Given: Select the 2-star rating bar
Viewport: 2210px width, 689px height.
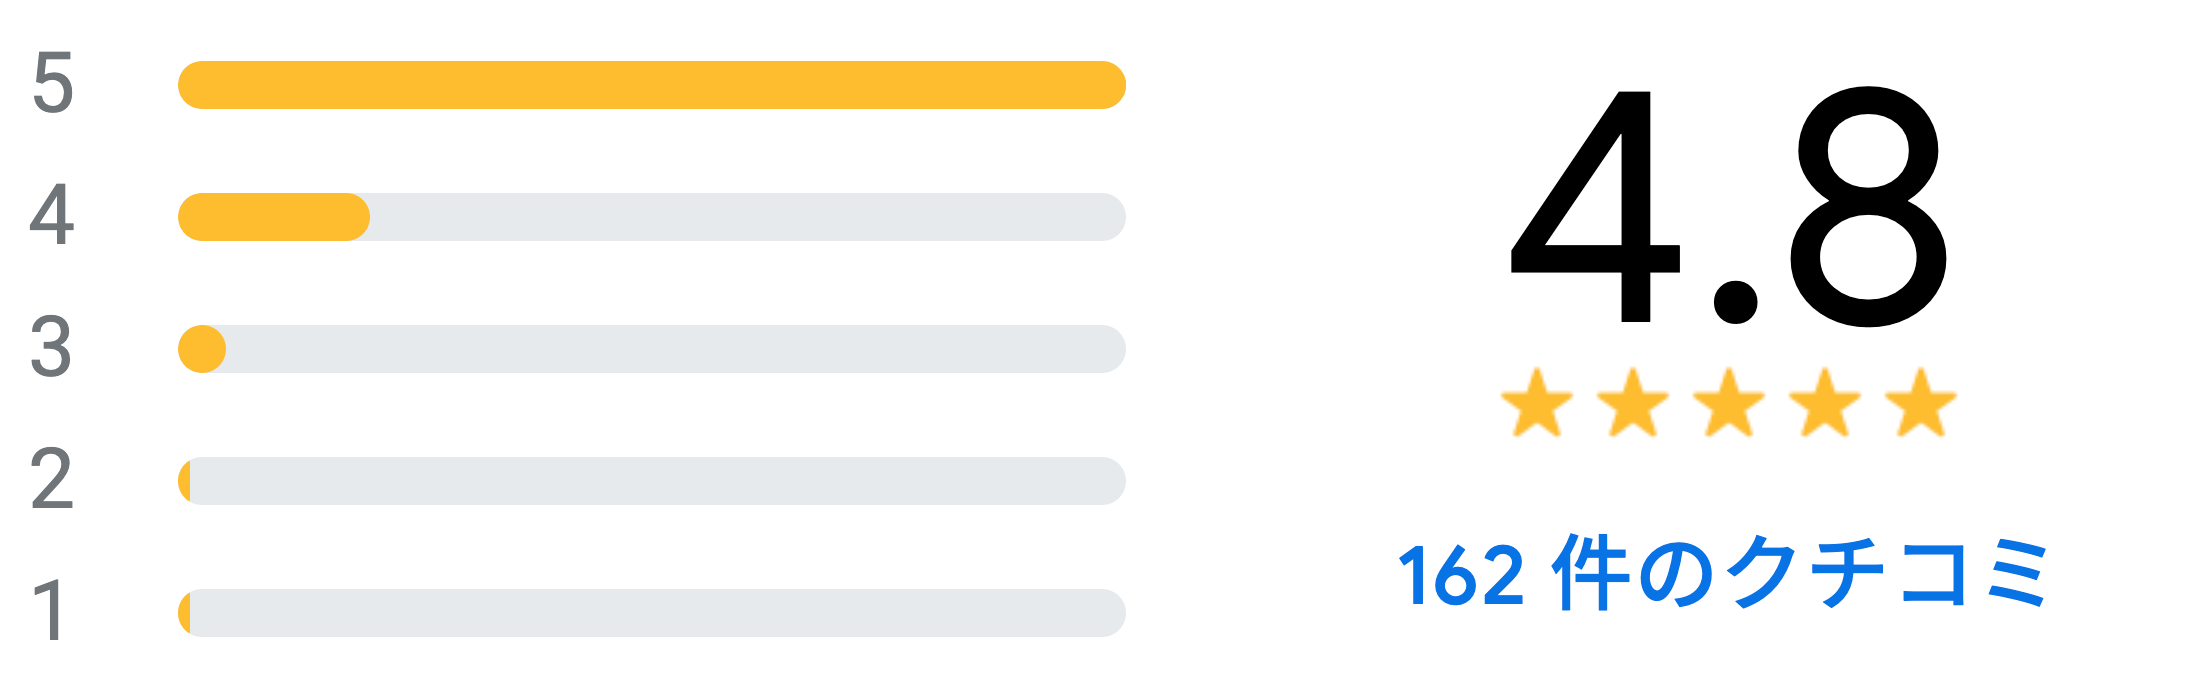Looking at the screenshot, I should pos(652,481).
